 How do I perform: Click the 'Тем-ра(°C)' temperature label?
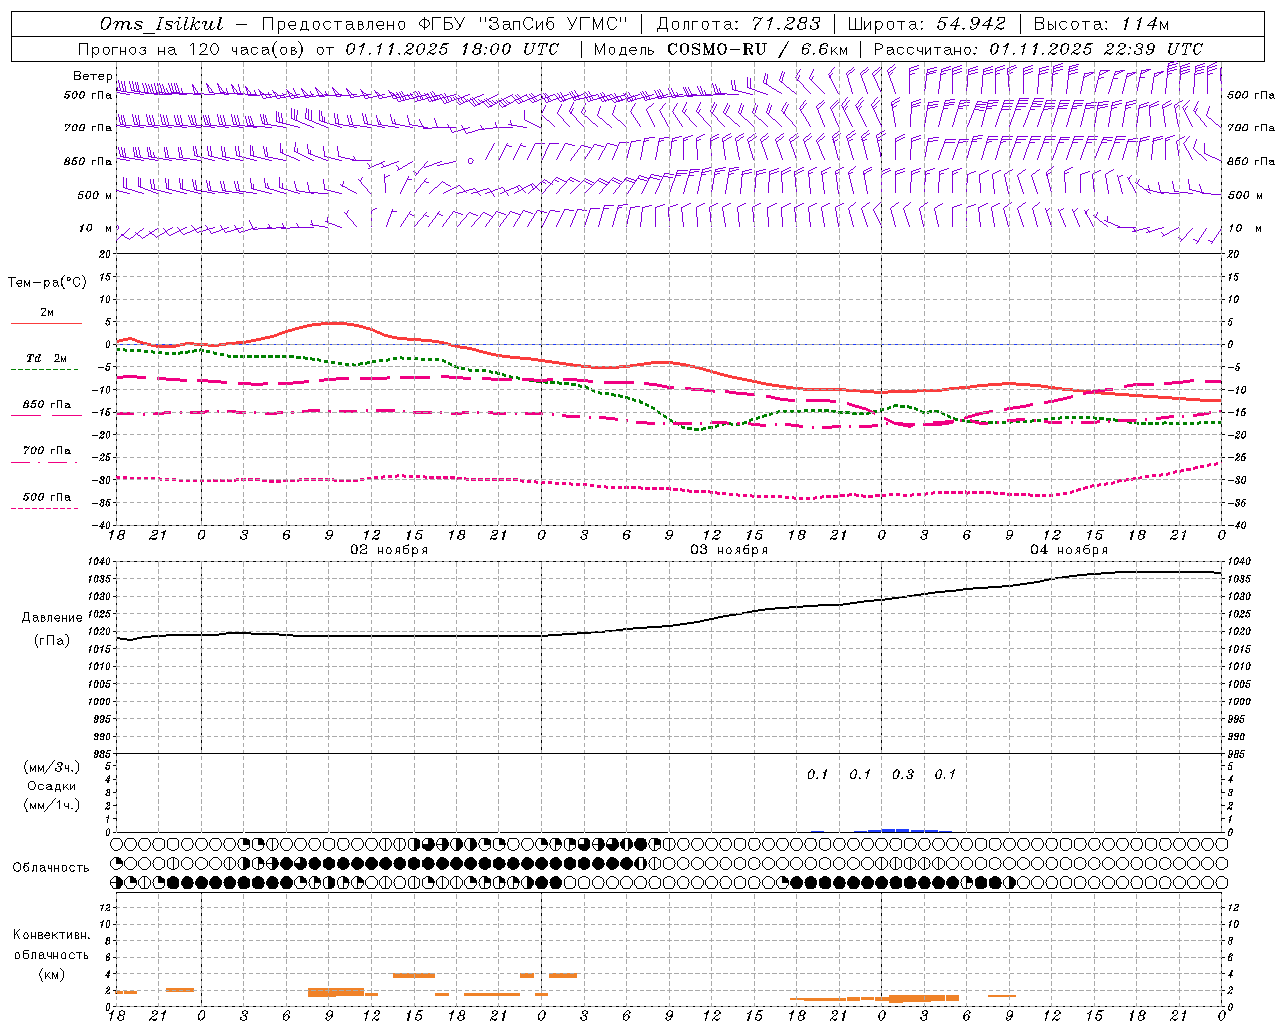pyautogui.click(x=47, y=283)
